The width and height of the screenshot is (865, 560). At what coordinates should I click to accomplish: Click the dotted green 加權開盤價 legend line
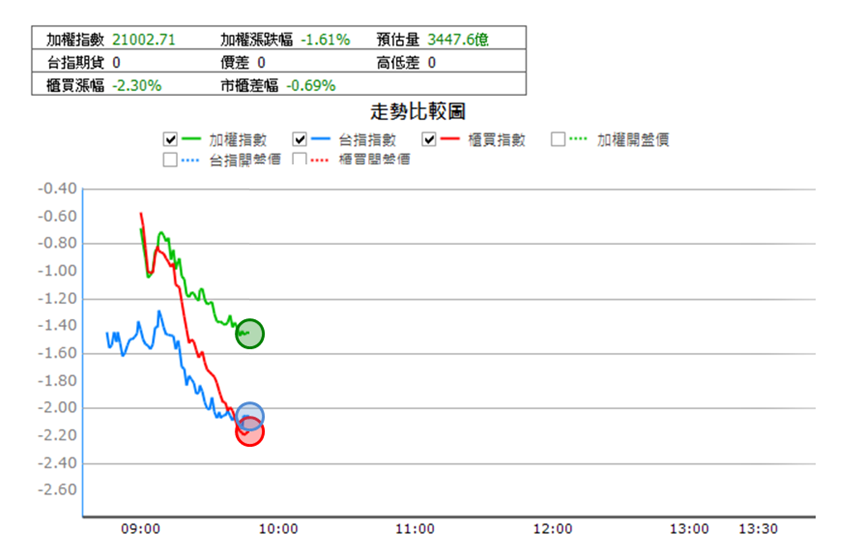(578, 139)
